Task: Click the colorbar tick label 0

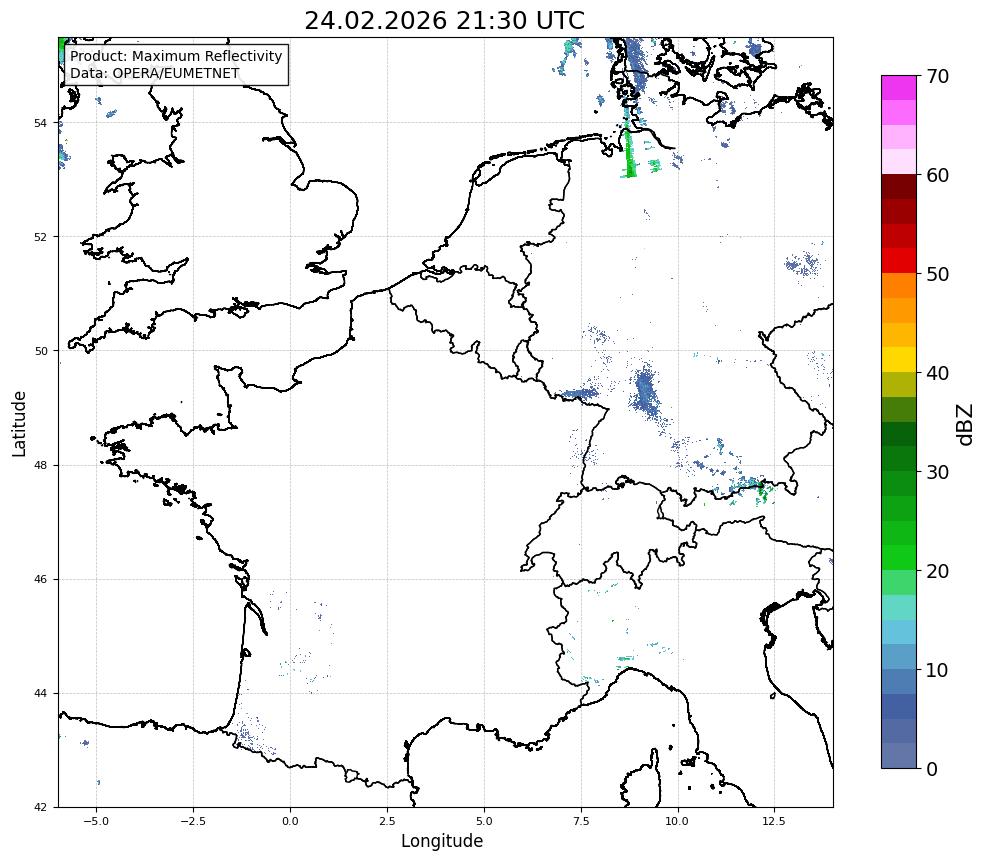Action: point(932,769)
